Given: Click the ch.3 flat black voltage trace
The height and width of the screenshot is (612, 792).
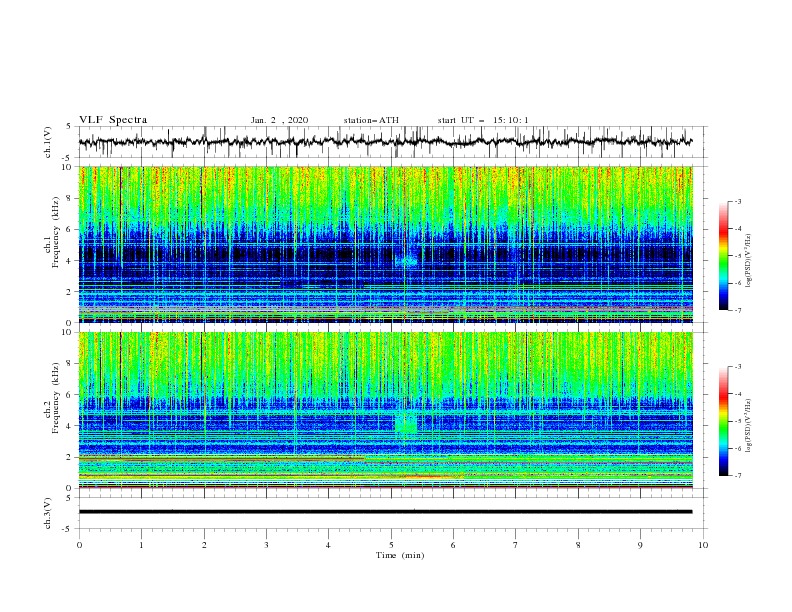Looking at the screenshot, I should pyautogui.click(x=385, y=512).
